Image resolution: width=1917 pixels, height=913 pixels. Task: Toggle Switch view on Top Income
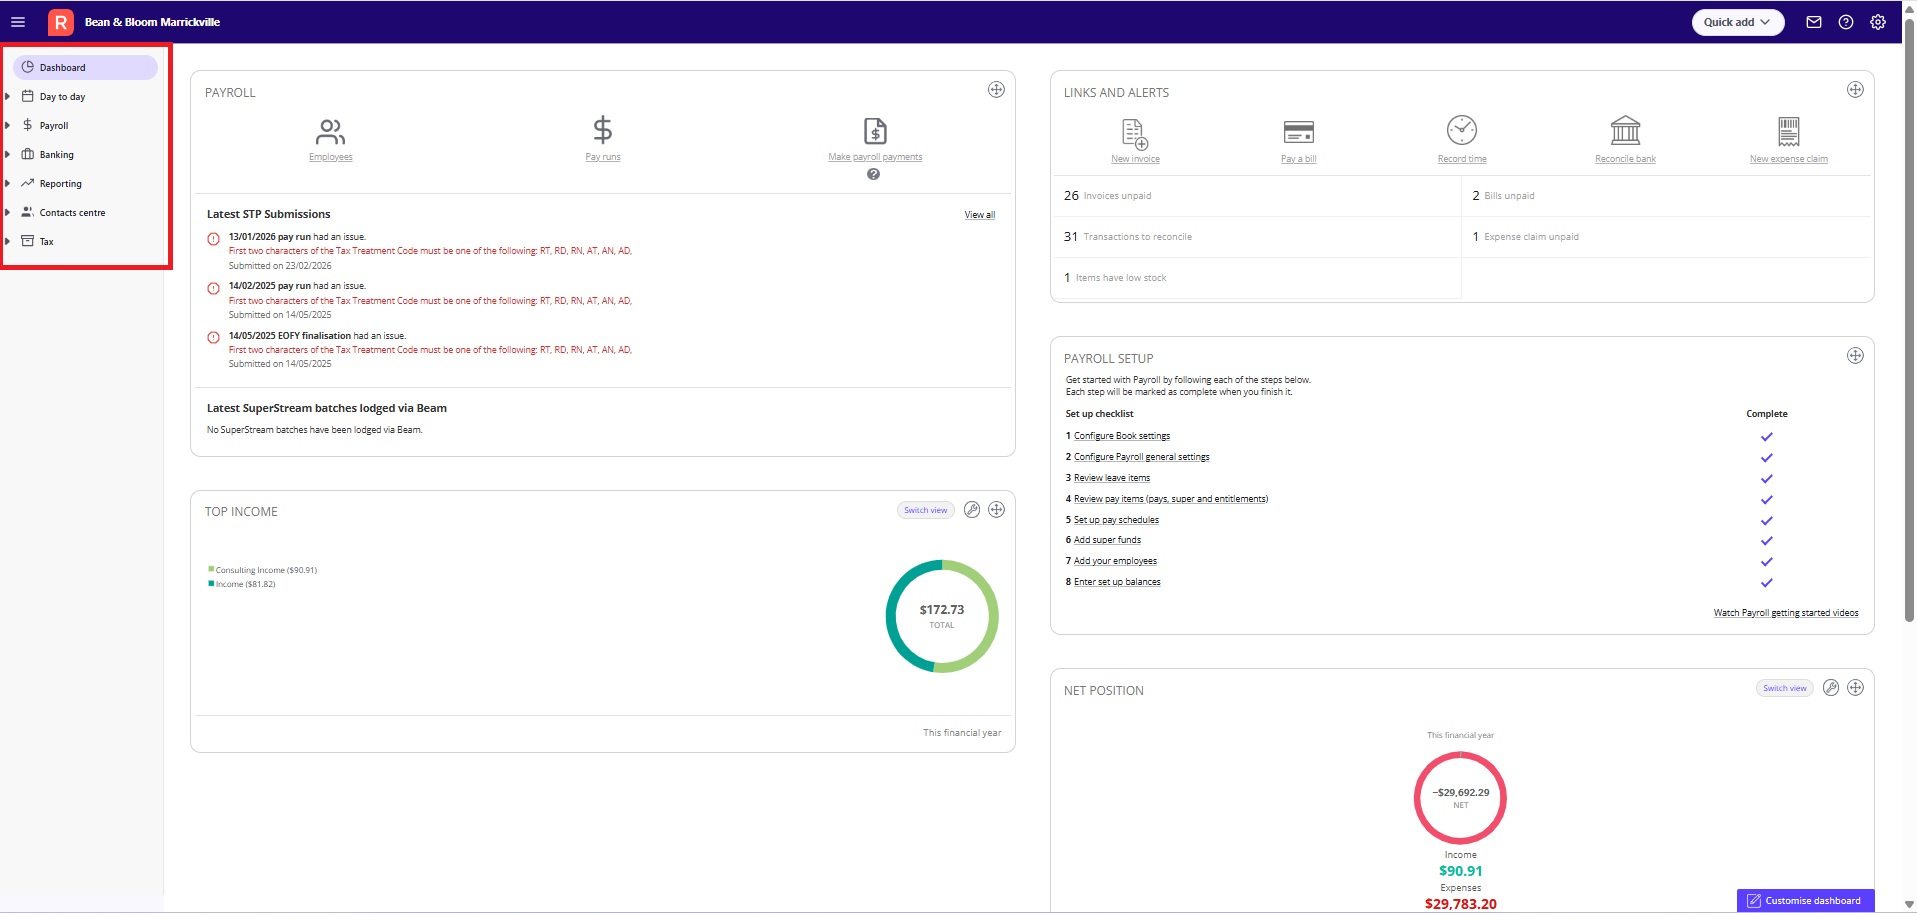[x=925, y=510]
